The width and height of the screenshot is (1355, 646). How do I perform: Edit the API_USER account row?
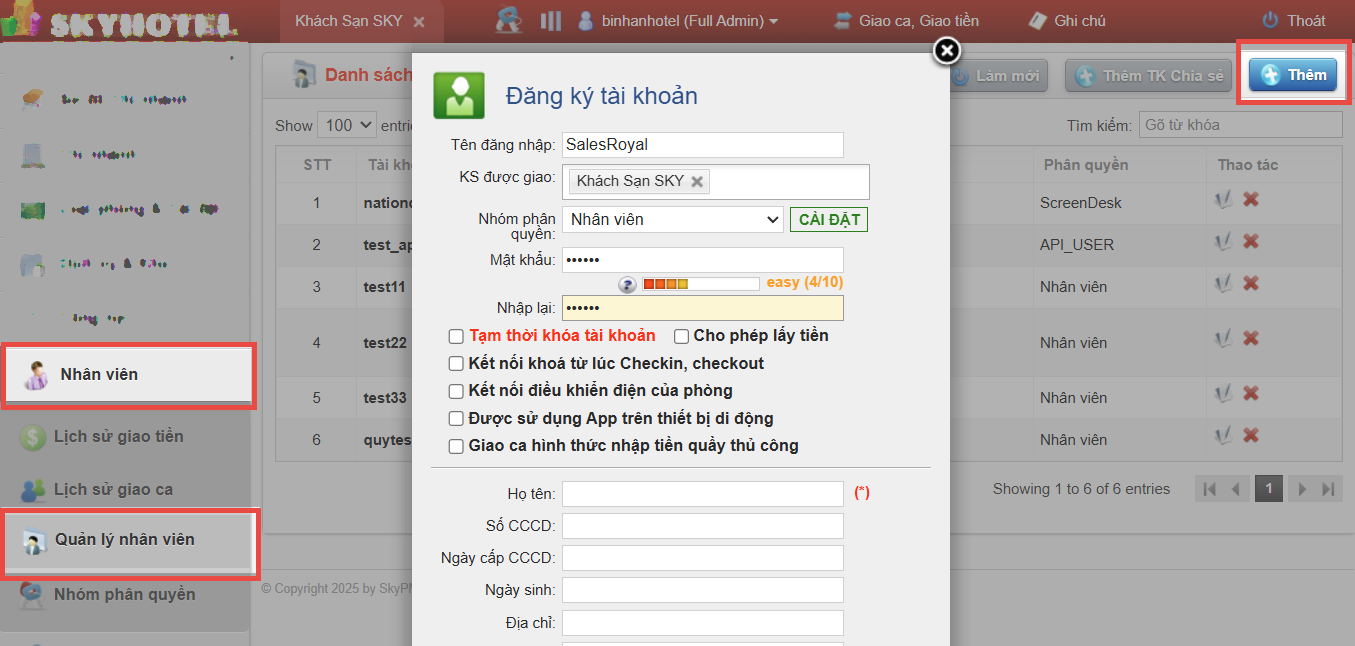(x=1221, y=243)
